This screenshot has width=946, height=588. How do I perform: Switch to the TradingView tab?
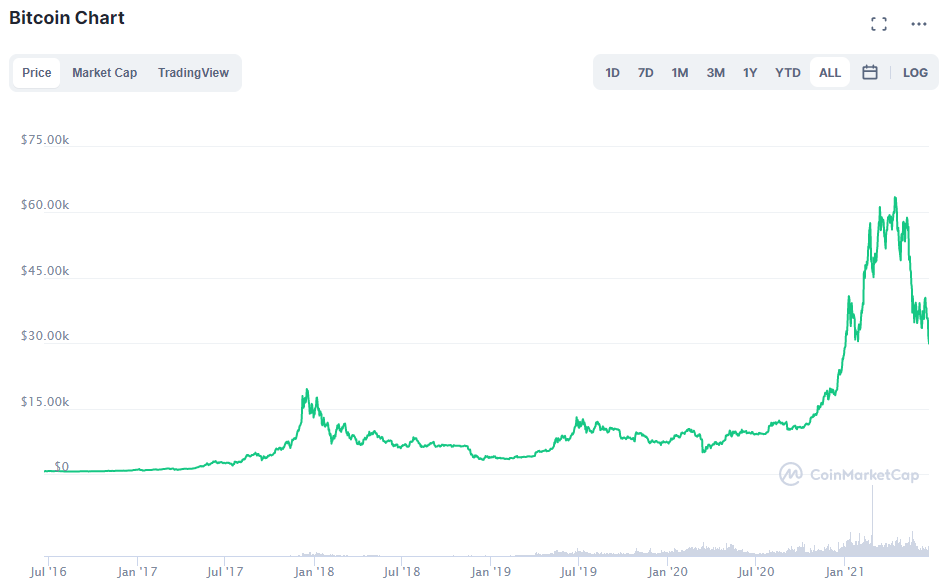point(193,73)
